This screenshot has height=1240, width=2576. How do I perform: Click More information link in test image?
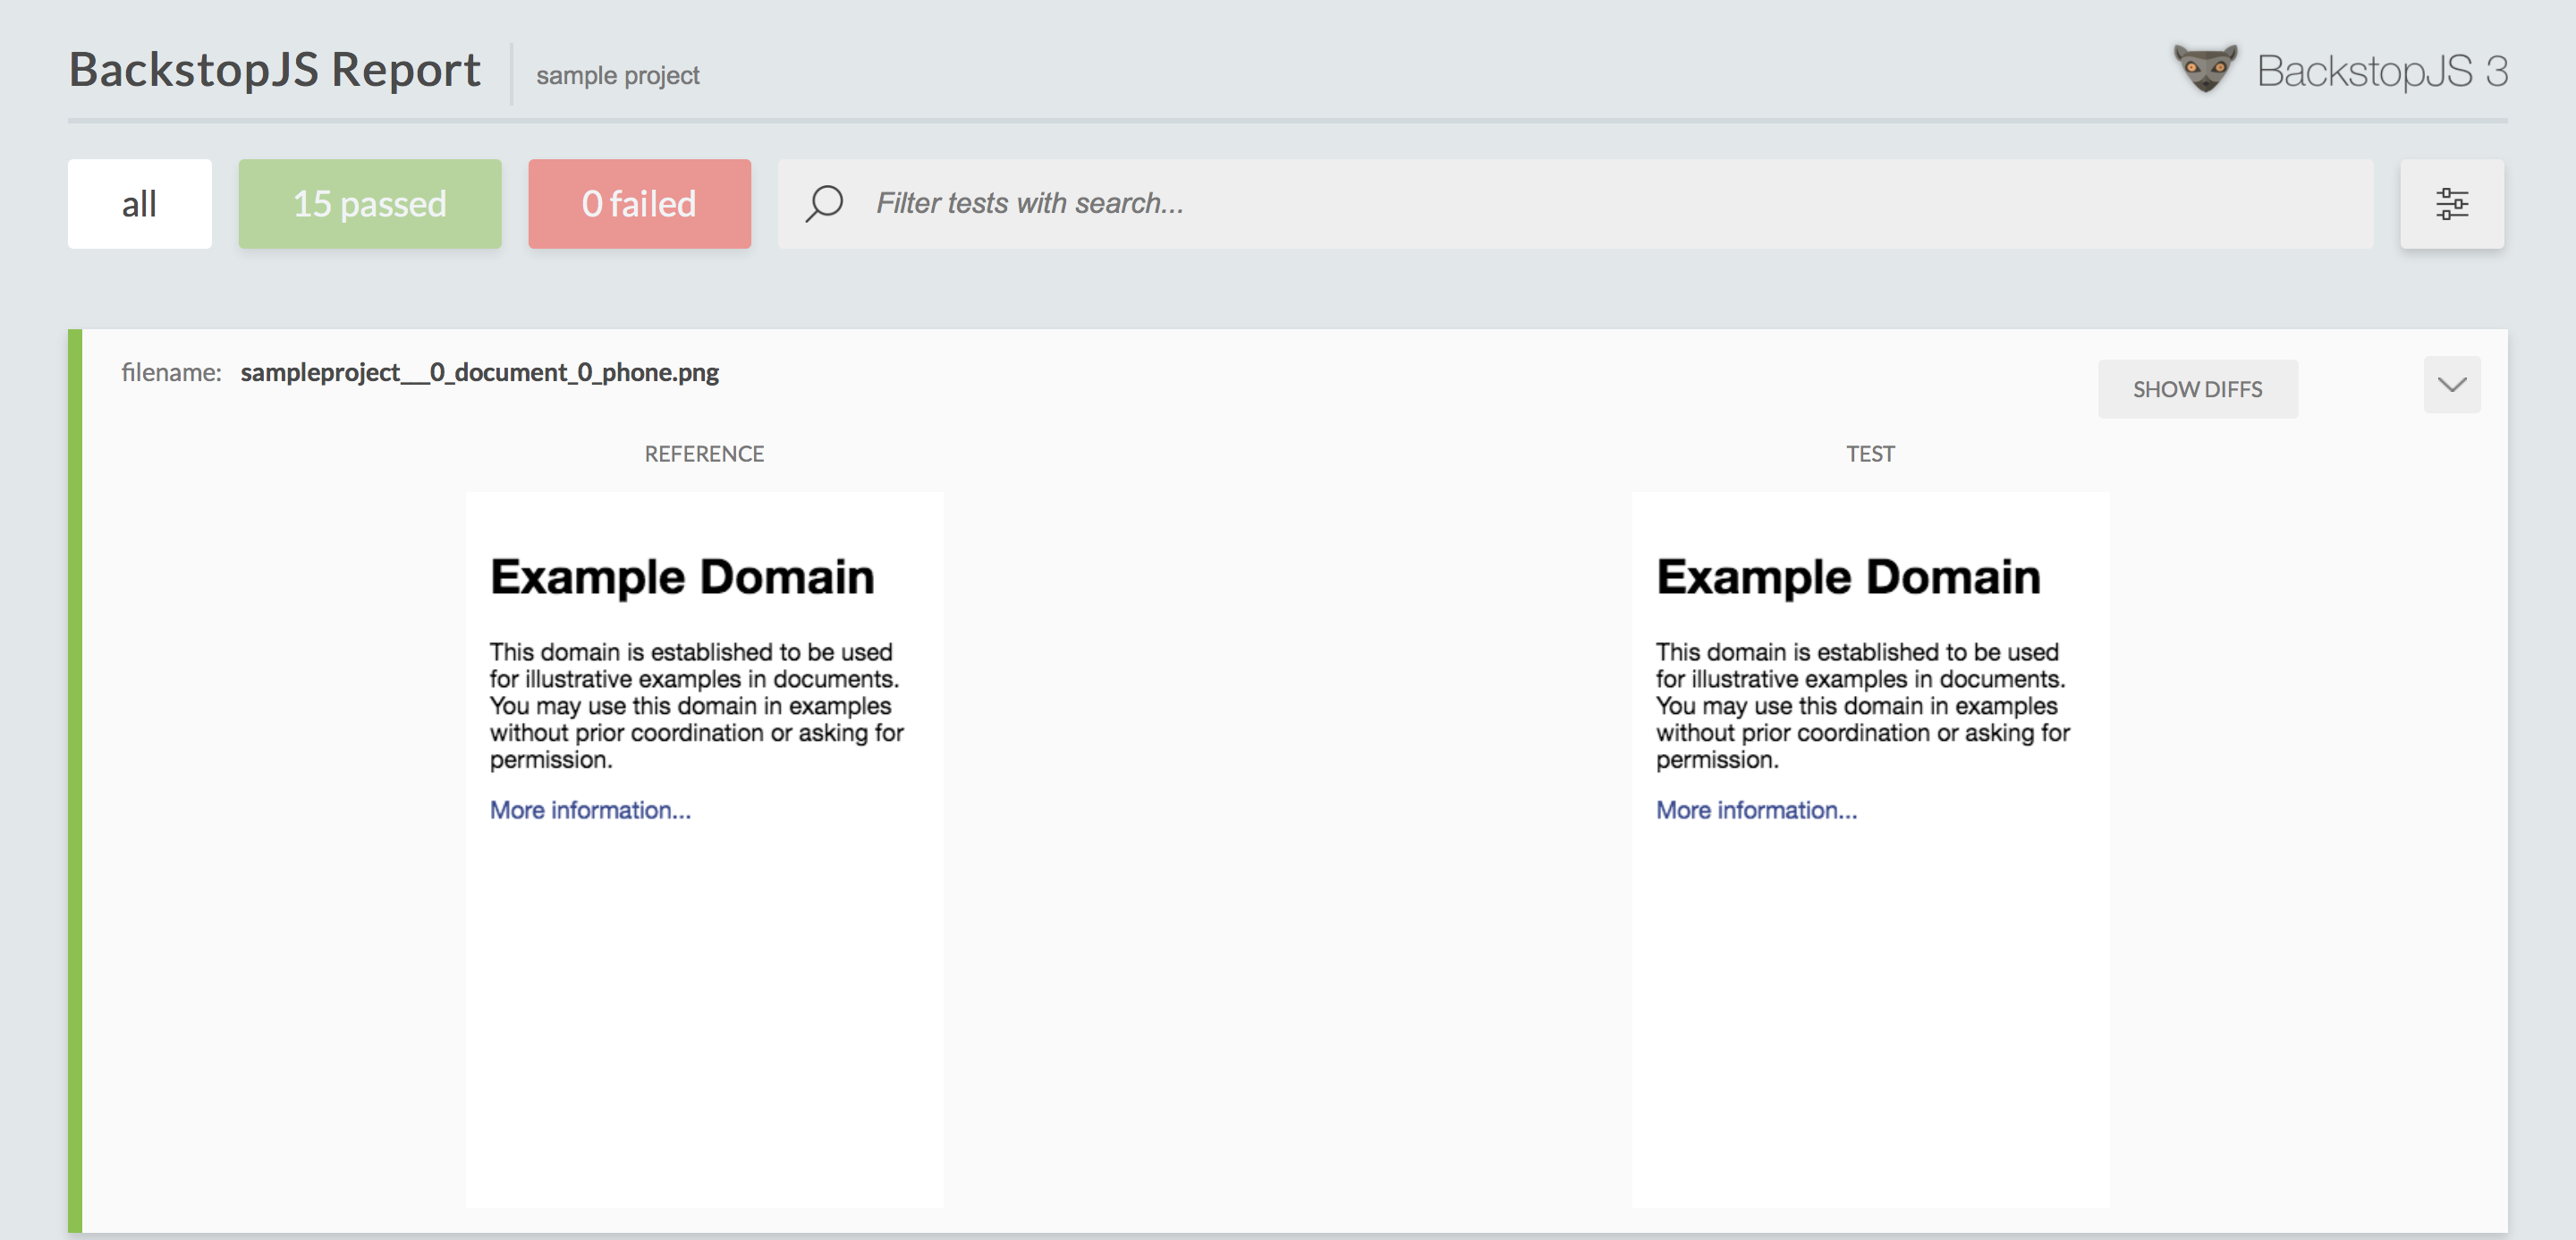click(1756, 810)
